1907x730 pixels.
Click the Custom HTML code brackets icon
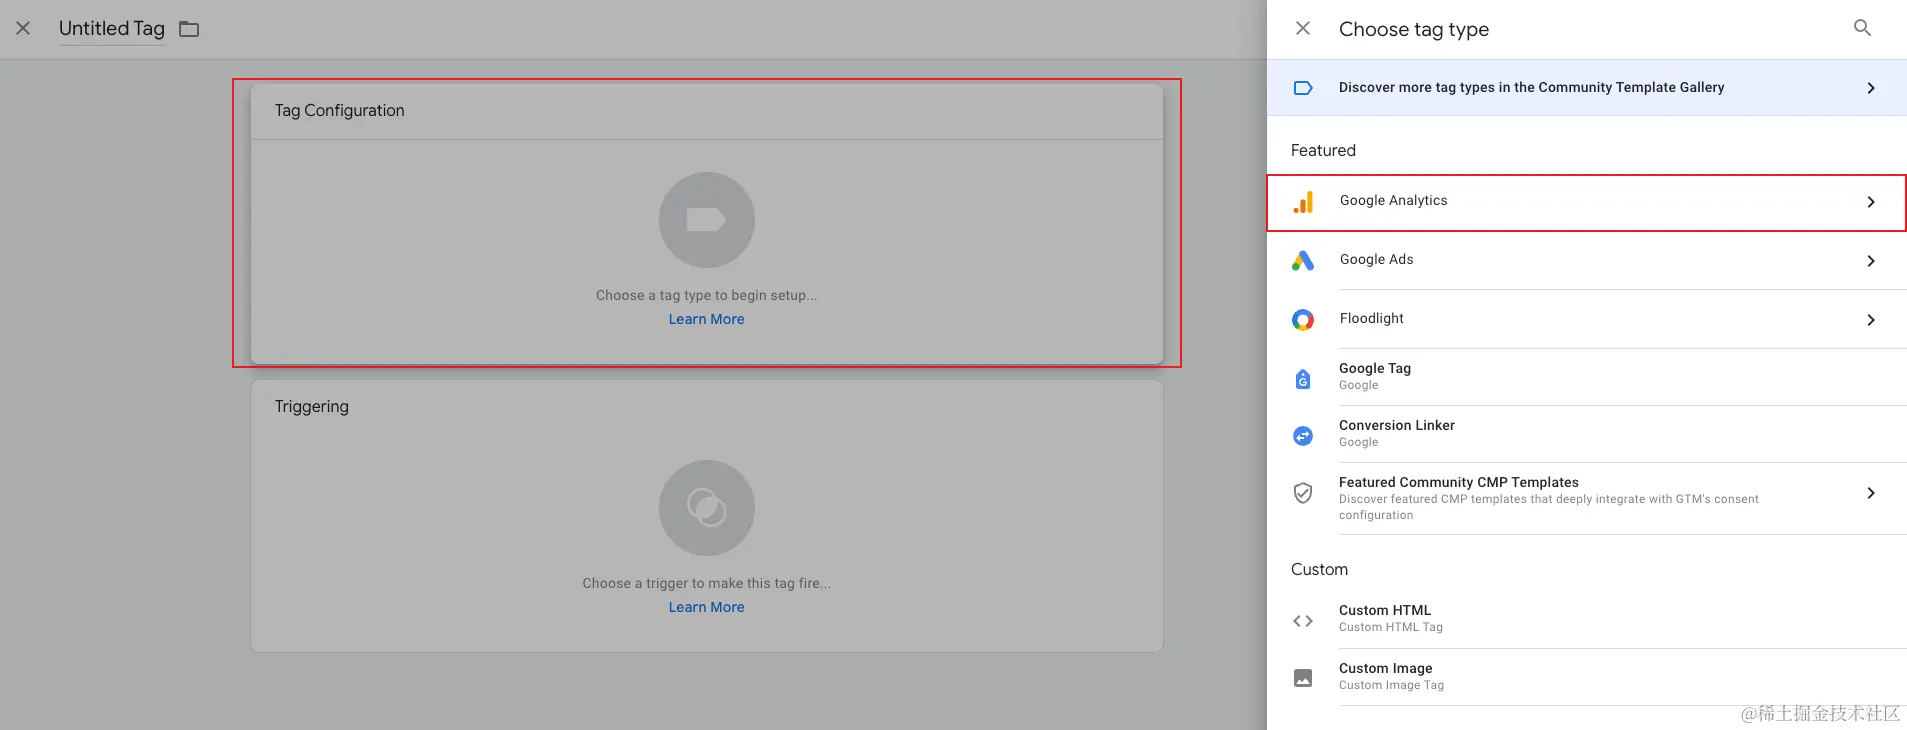(1303, 621)
